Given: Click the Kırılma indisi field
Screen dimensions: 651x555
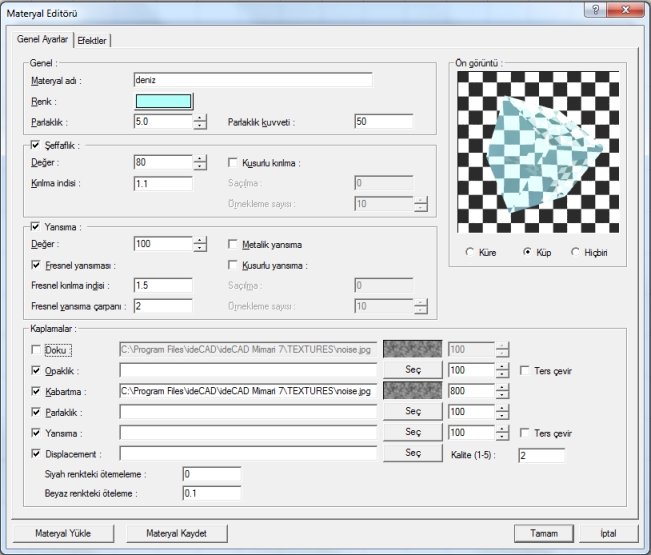Looking at the screenshot, I should tap(163, 183).
